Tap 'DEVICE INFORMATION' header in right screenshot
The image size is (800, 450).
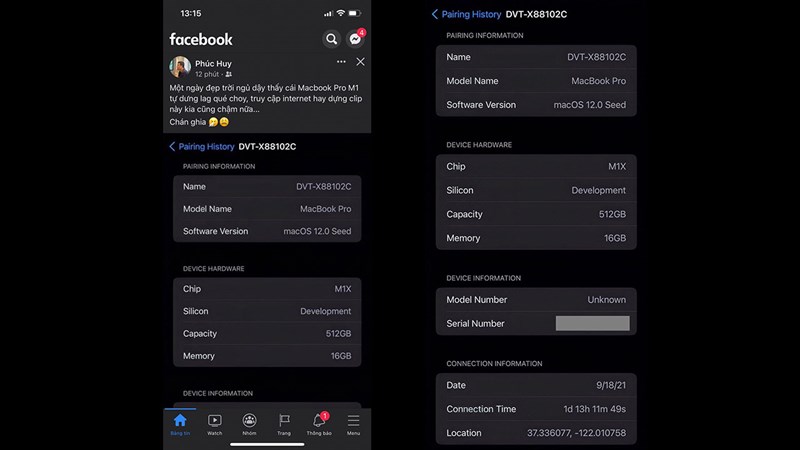pyautogui.click(x=484, y=278)
